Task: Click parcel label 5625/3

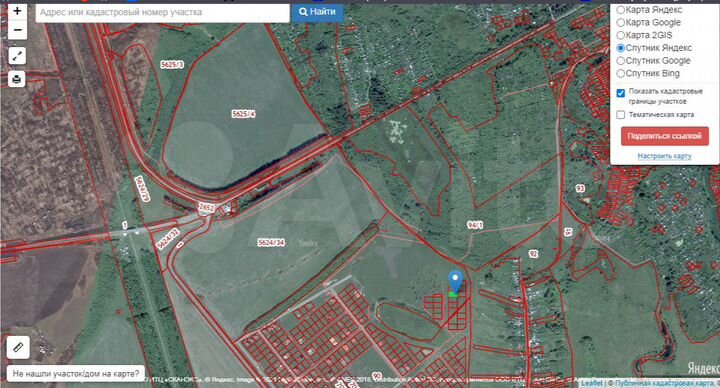Action: [172, 65]
